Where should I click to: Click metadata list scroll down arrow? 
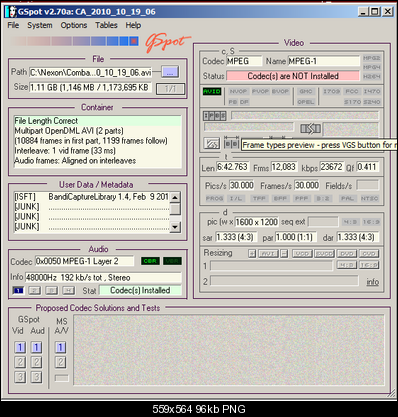click(x=175, y=227)
